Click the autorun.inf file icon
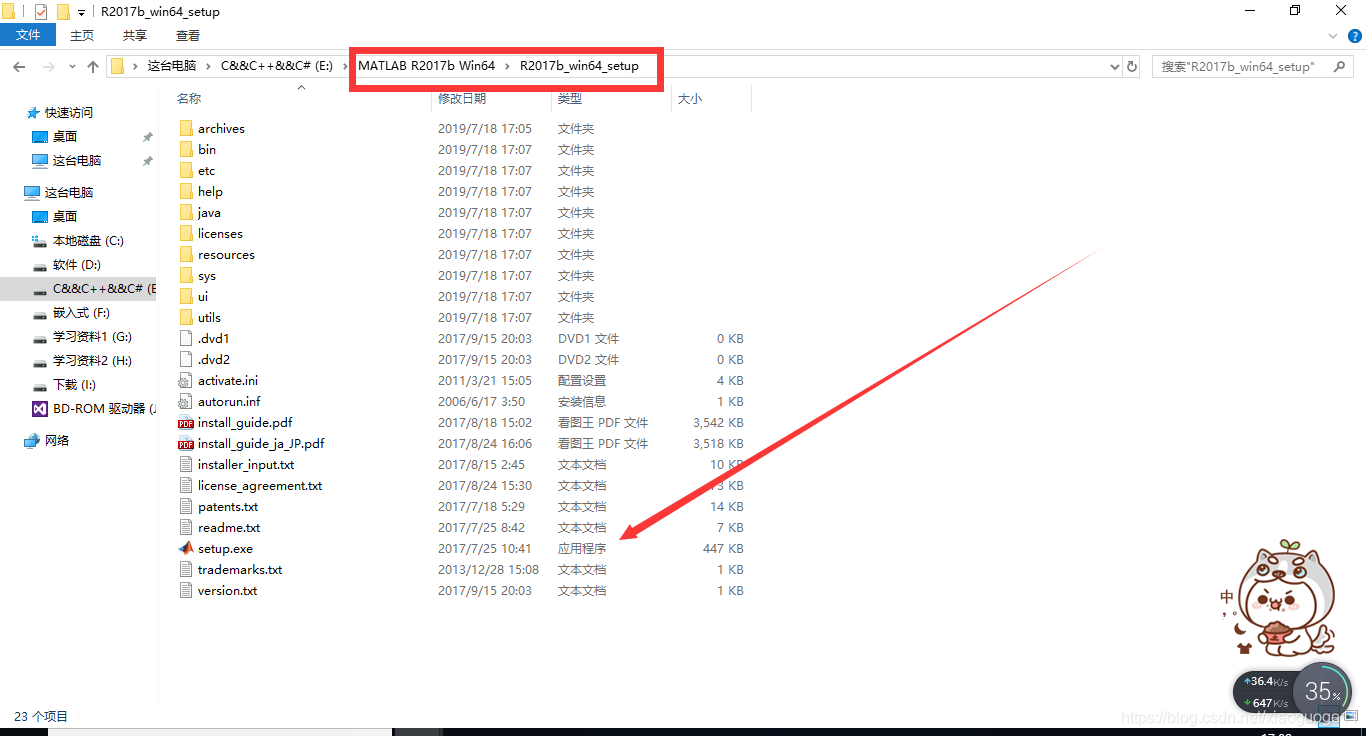Screen dimensions: 1366x736 pyautogui.click(x=186, y=401)
